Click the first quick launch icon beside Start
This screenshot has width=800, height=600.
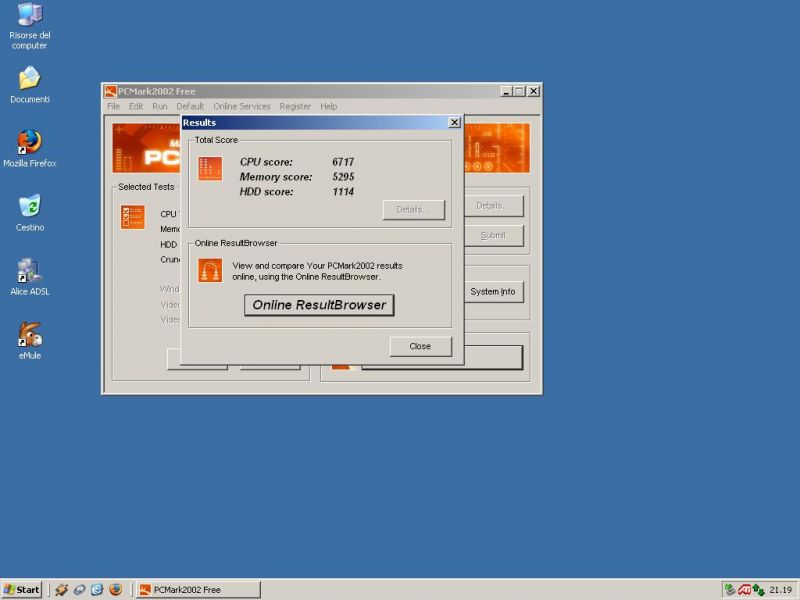coord(62,590)
